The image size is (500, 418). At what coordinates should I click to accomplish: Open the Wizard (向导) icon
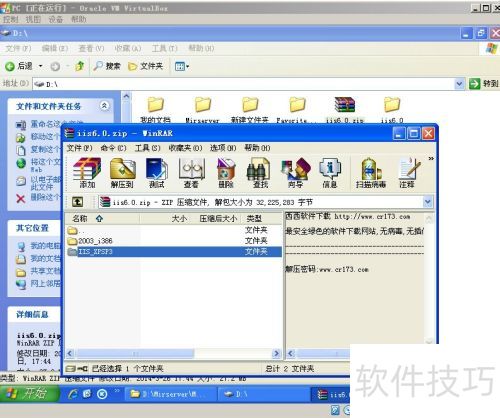[x=295, y=173]
